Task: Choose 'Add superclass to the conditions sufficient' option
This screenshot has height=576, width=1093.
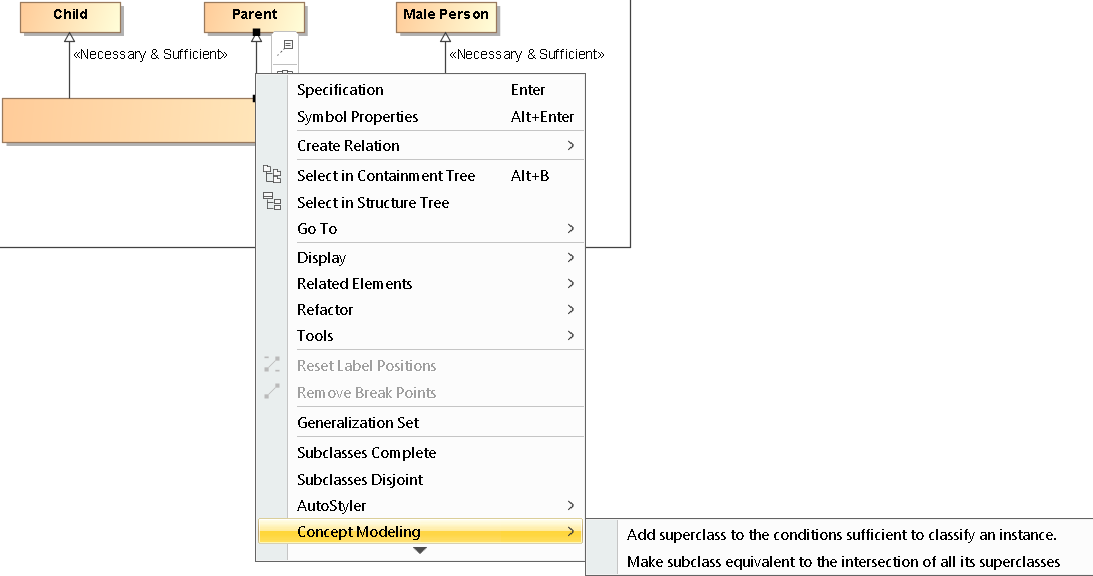Action: click(841, 536)
